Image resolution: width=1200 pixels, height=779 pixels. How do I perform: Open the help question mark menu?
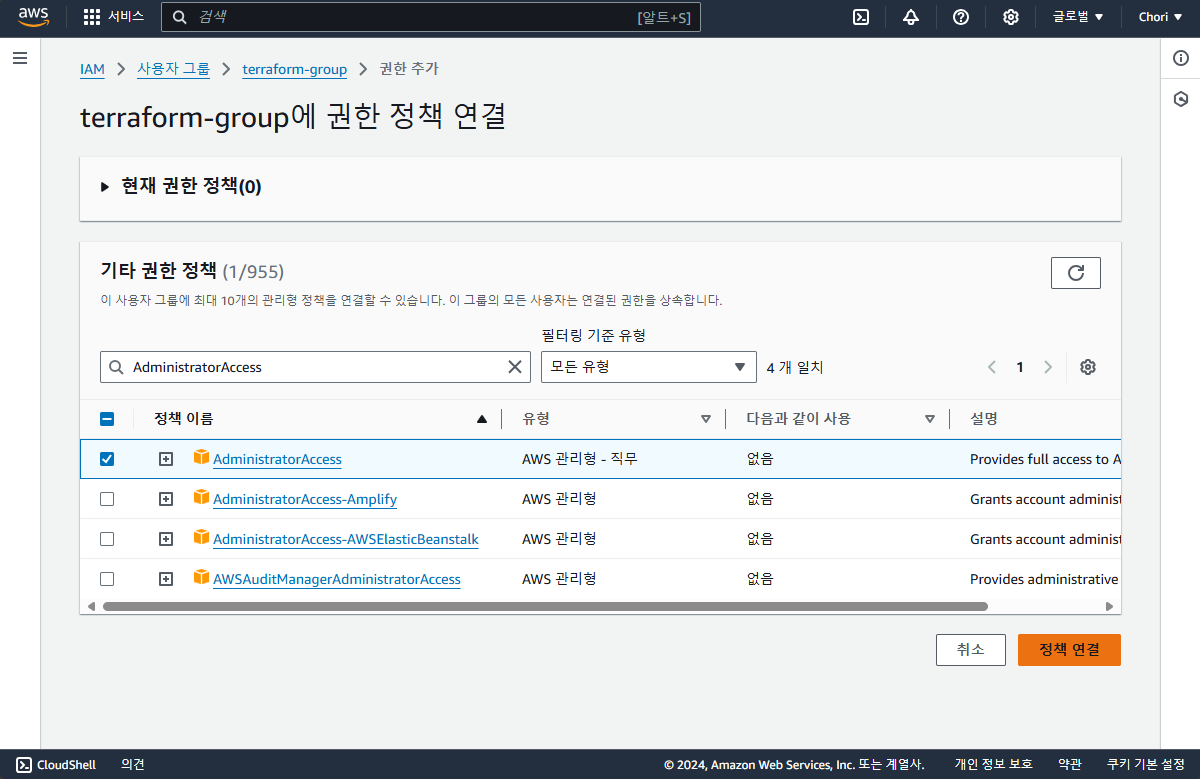point(961,17)
